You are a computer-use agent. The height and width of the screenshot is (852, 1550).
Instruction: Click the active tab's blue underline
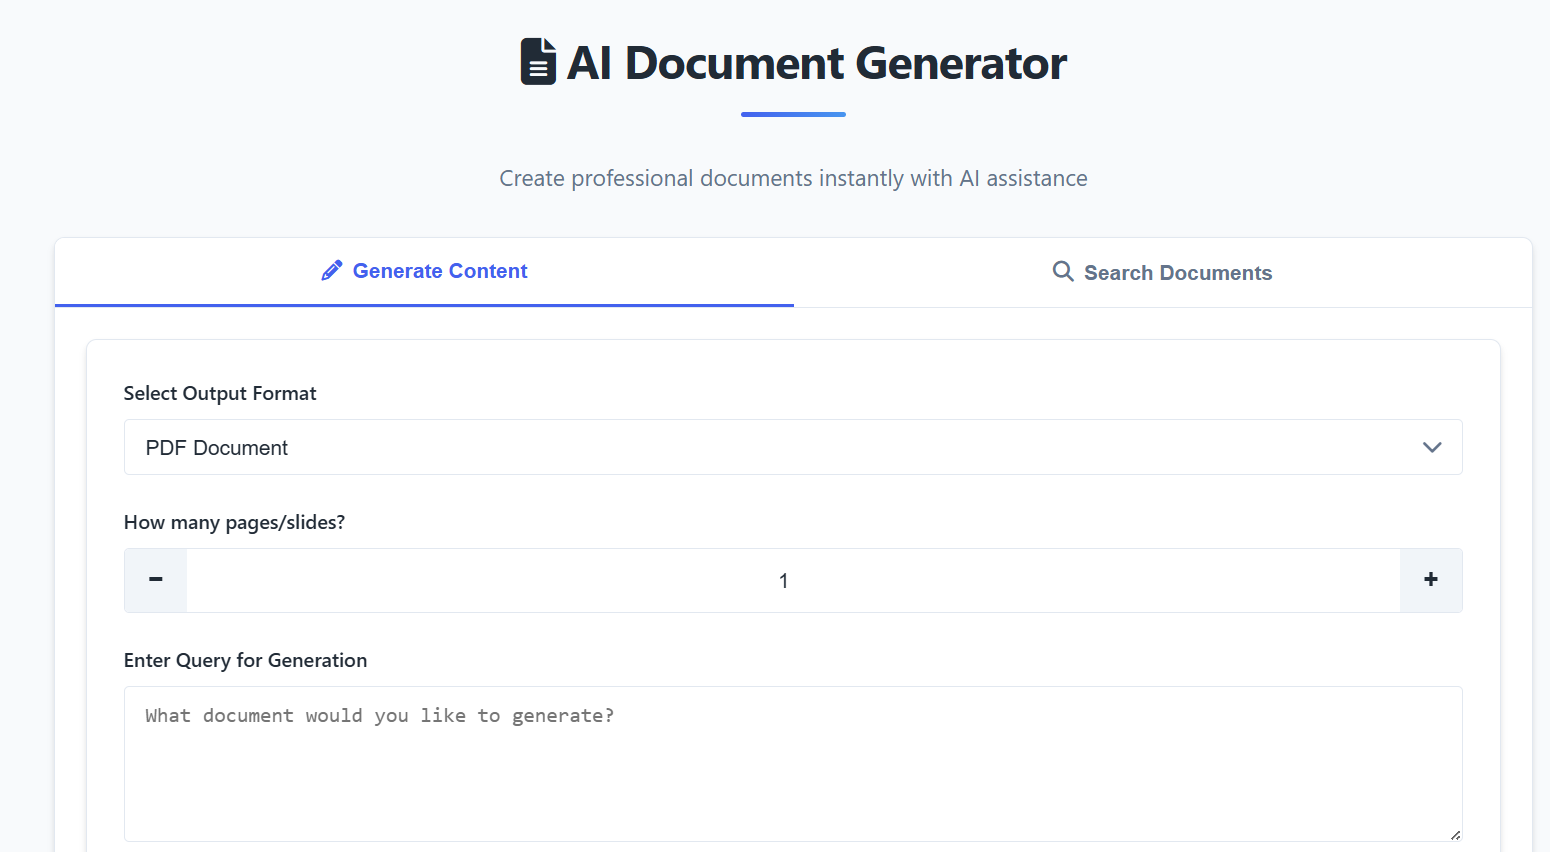click(425, 305)
